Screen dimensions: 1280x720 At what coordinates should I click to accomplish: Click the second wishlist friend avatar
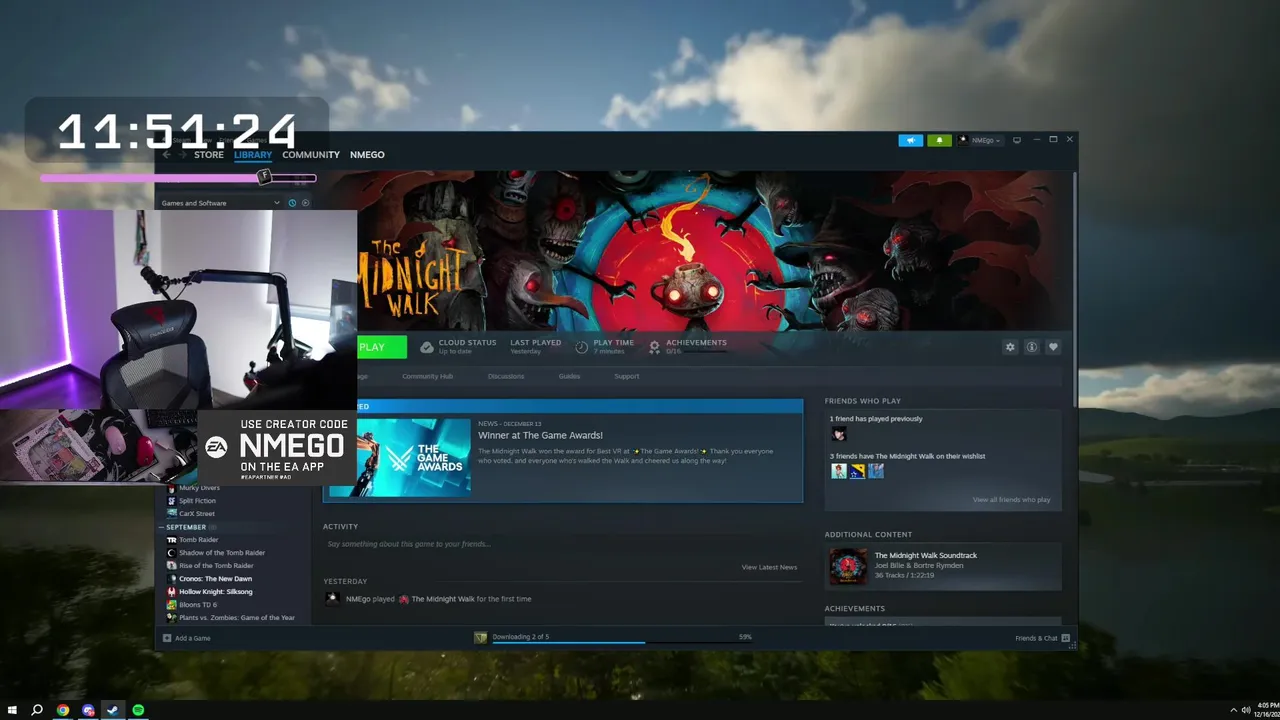[857, 471]
